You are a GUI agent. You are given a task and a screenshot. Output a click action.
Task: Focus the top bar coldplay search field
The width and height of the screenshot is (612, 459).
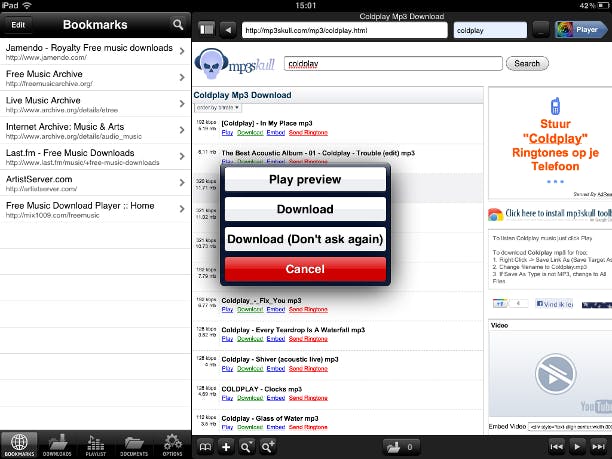(x=490, y=30)
